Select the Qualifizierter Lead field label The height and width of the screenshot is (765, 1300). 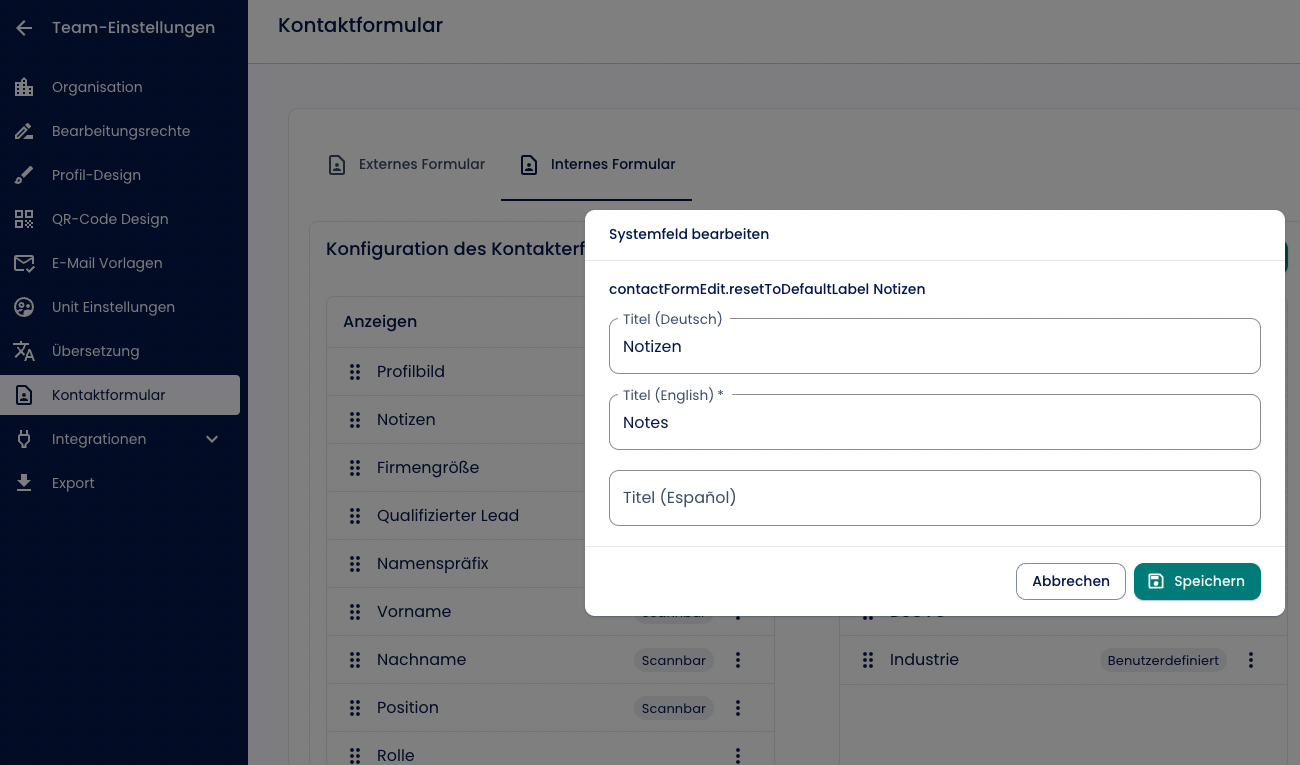click(448, 516)
